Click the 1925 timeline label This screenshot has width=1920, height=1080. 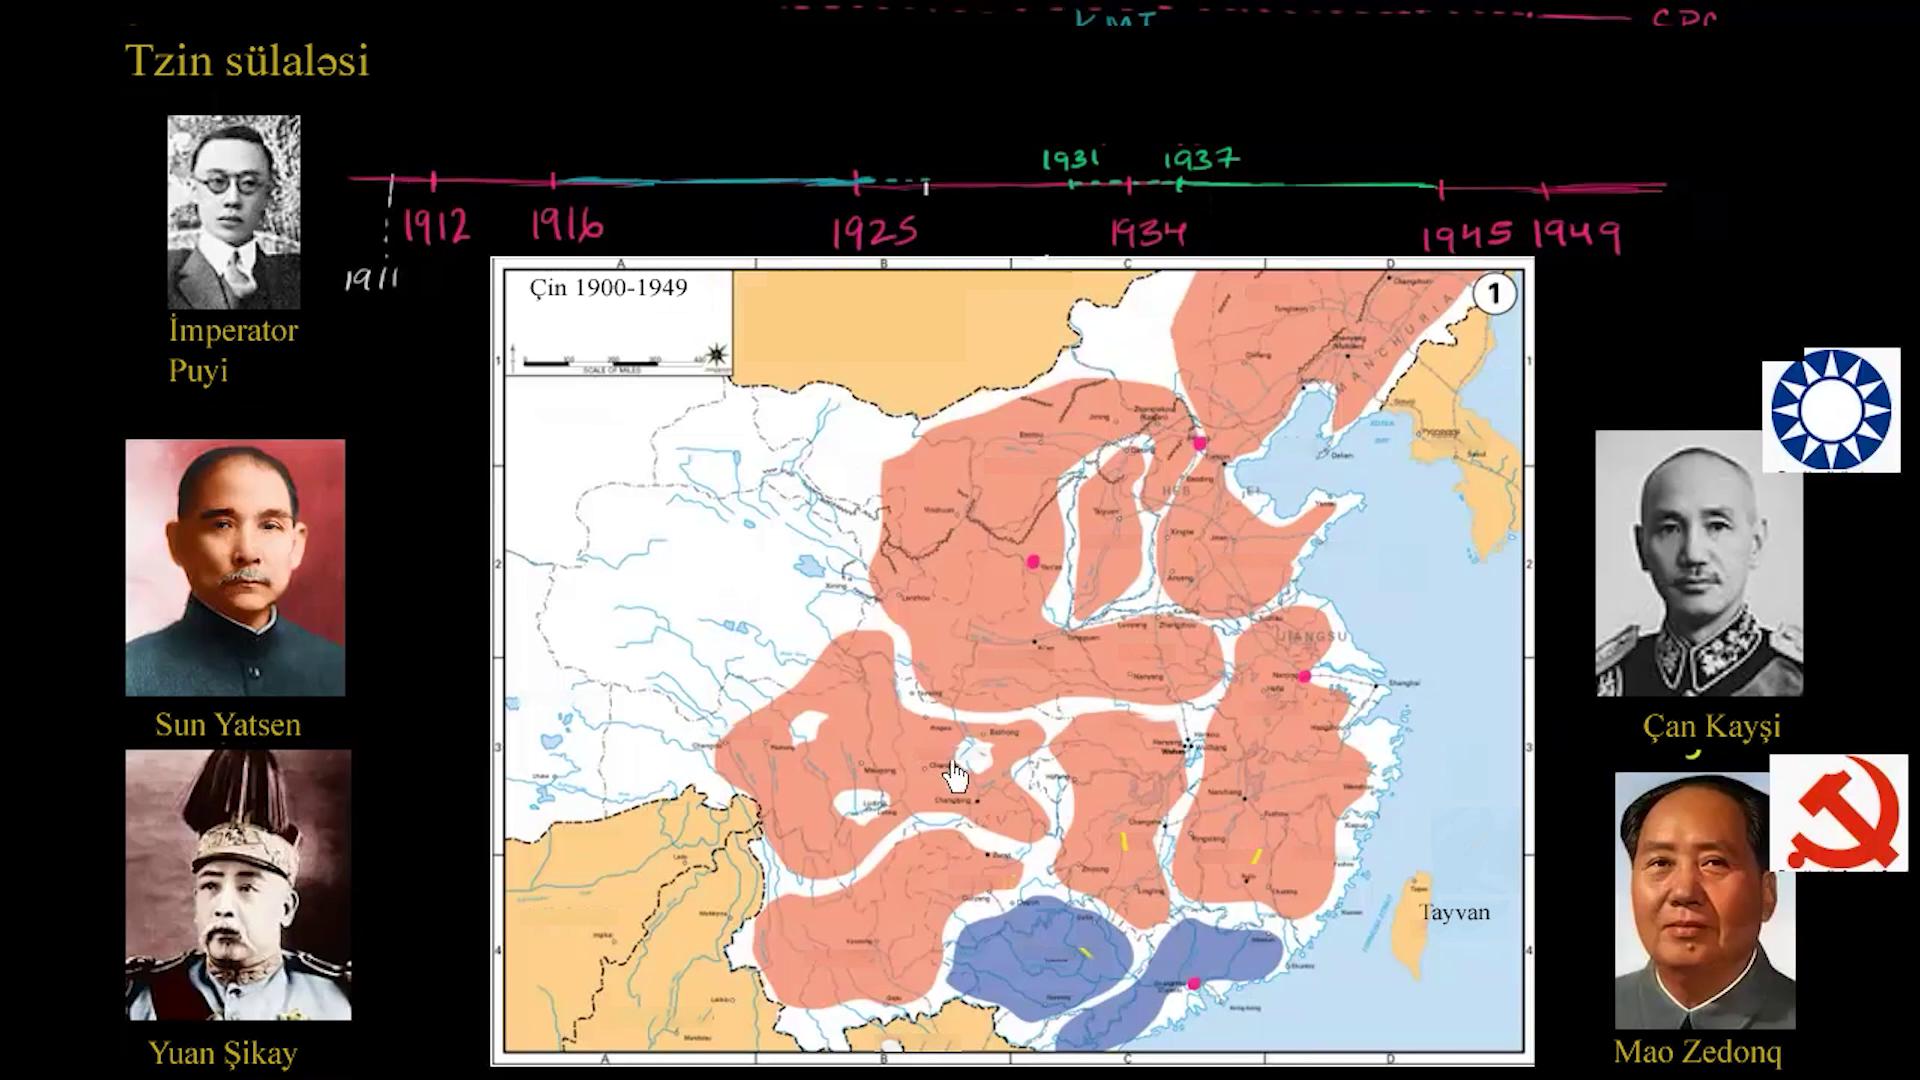coord(874,234)
